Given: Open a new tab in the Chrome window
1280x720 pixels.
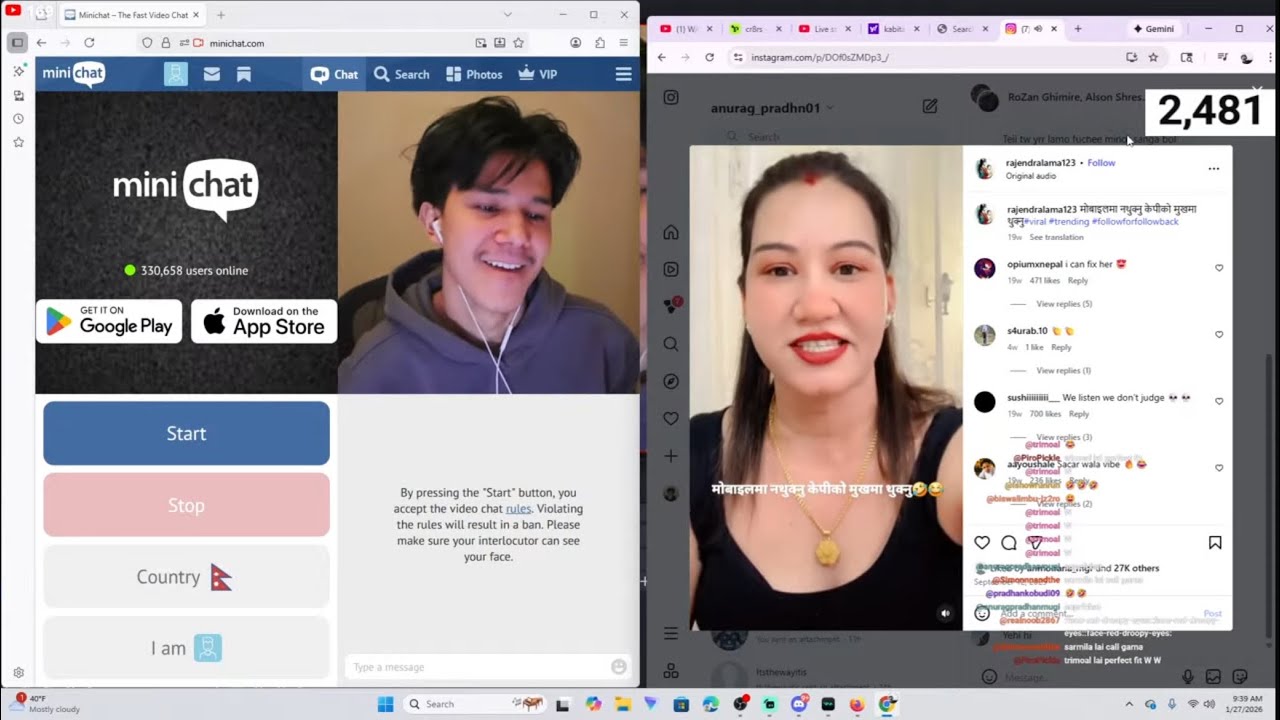Looking at the screenshot, I should tap(1077, 29).
